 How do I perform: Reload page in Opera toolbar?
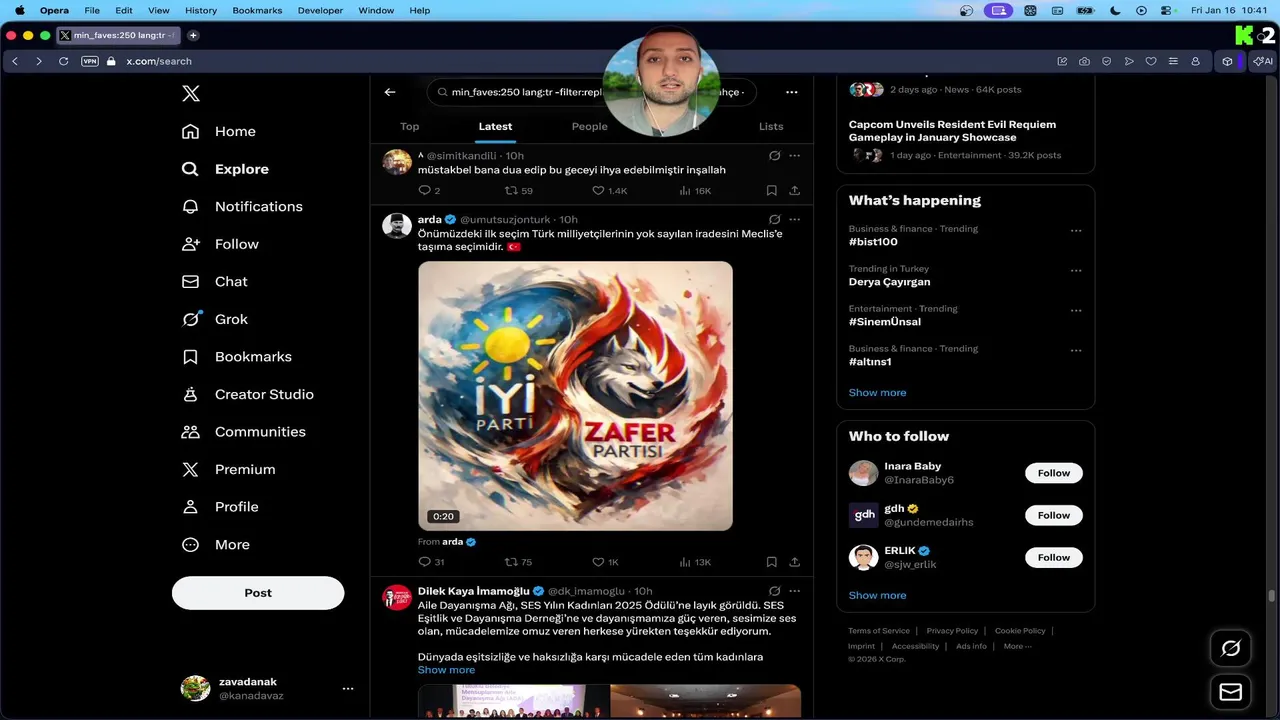[63, 61]
